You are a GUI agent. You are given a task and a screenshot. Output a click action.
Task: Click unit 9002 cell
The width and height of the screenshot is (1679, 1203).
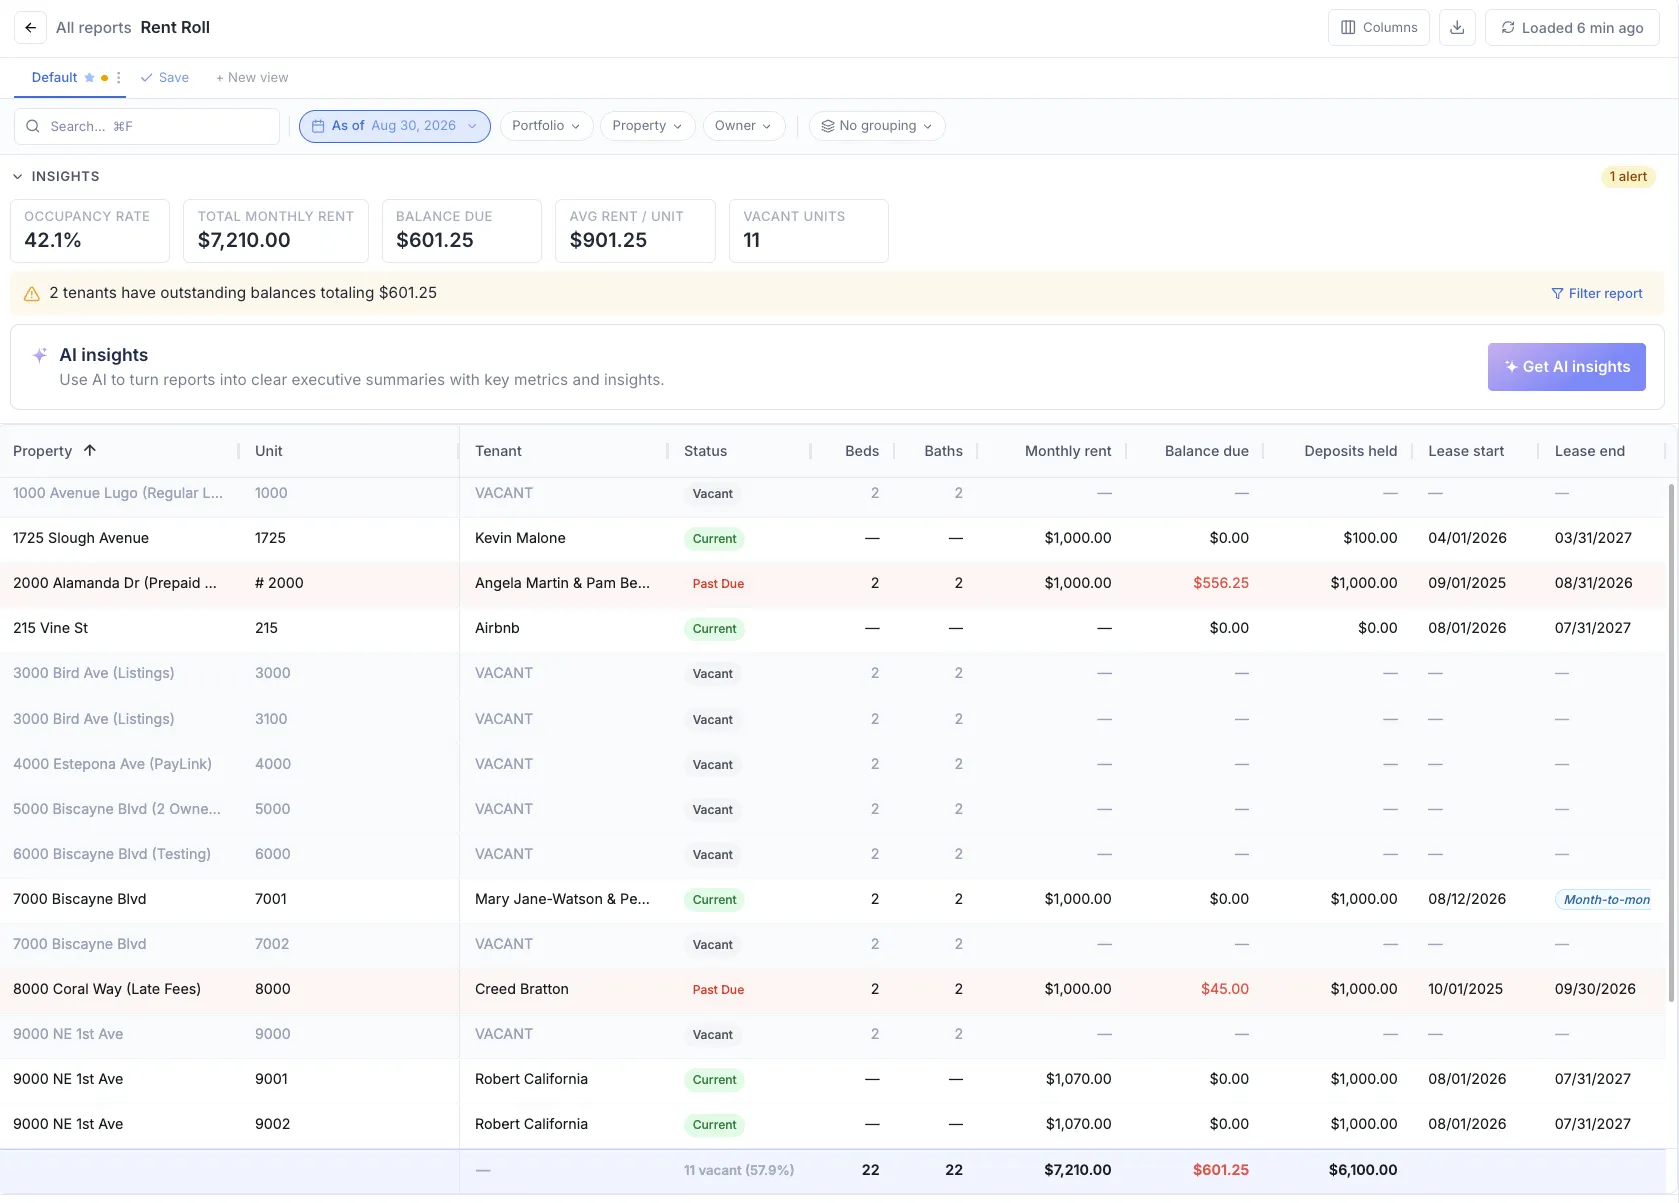(x=272, y=1124)
